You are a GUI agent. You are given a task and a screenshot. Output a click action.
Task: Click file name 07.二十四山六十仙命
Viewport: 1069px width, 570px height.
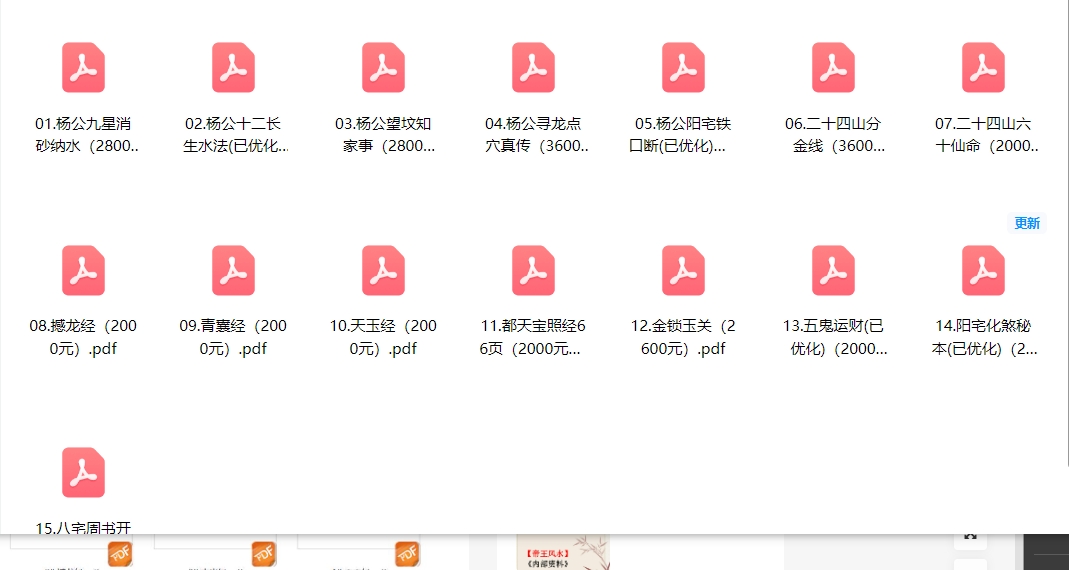(x=987, y=135)
